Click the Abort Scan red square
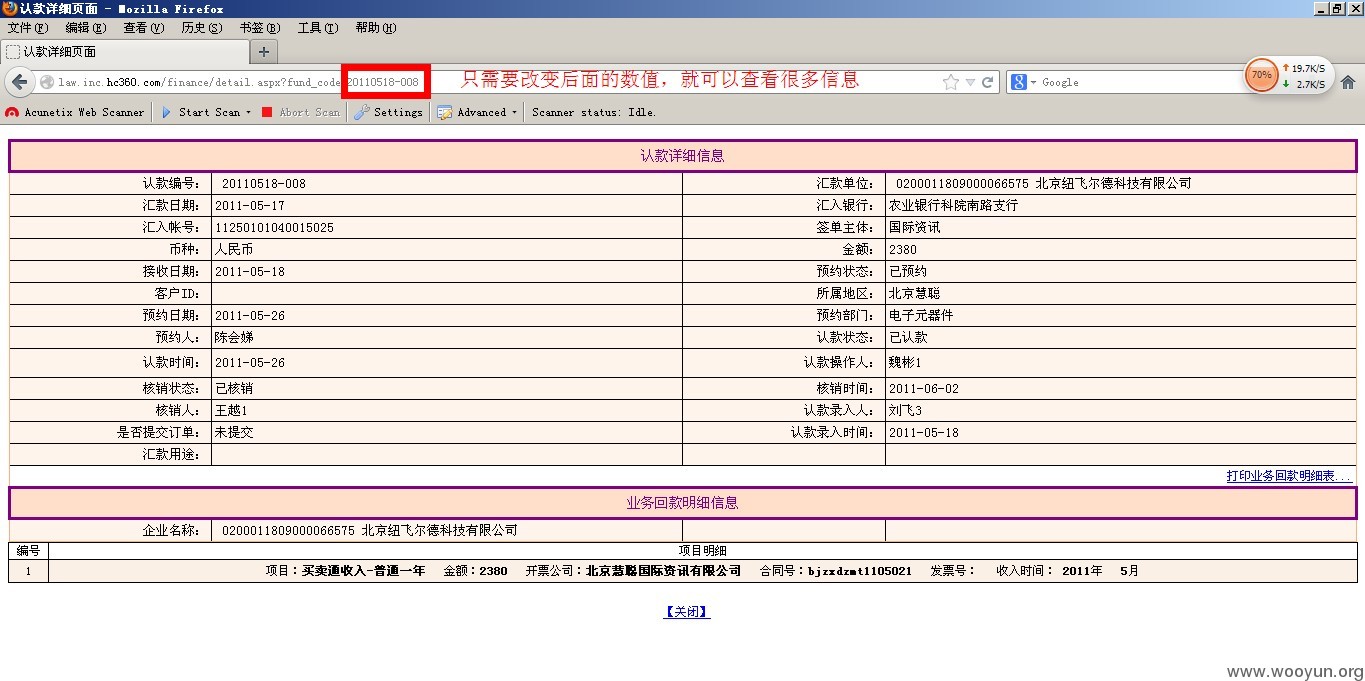 click(267, 112)
